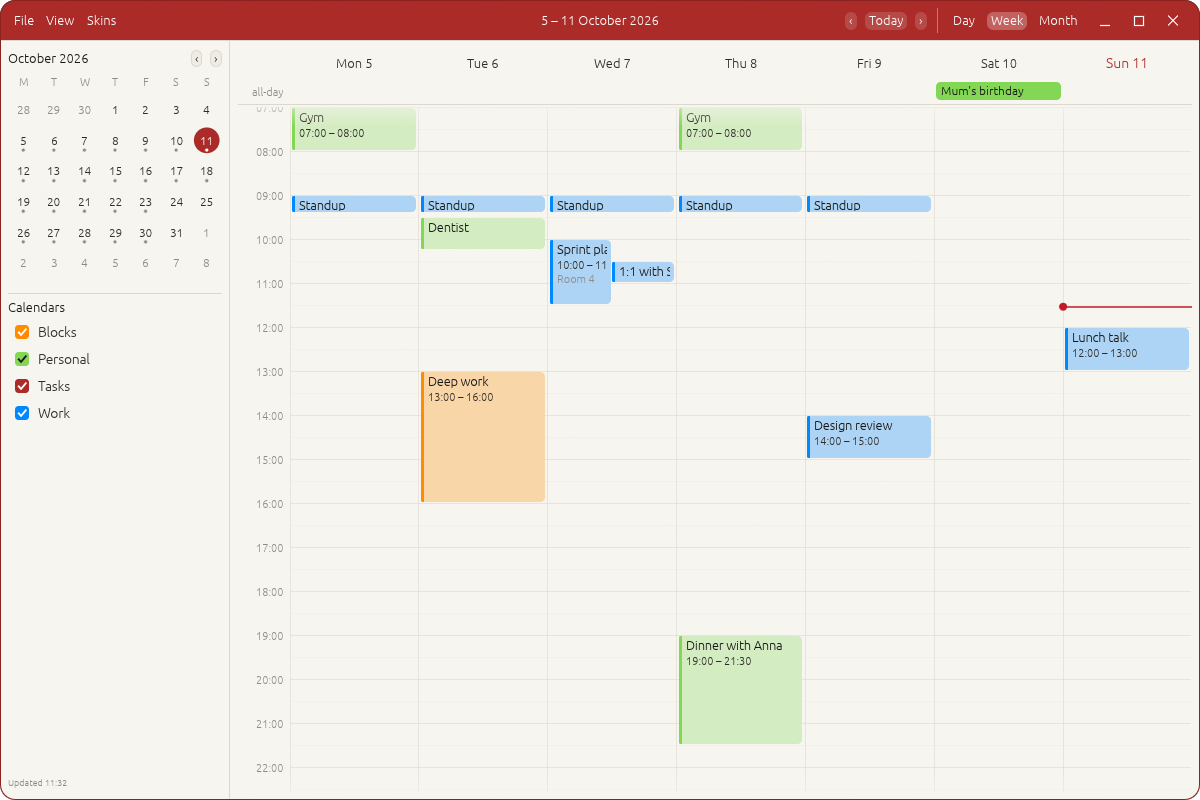Select October 12 in mini calendar
Image resolution: width=1200 pixels, height=800 pixels.
(x=24, y=172)
